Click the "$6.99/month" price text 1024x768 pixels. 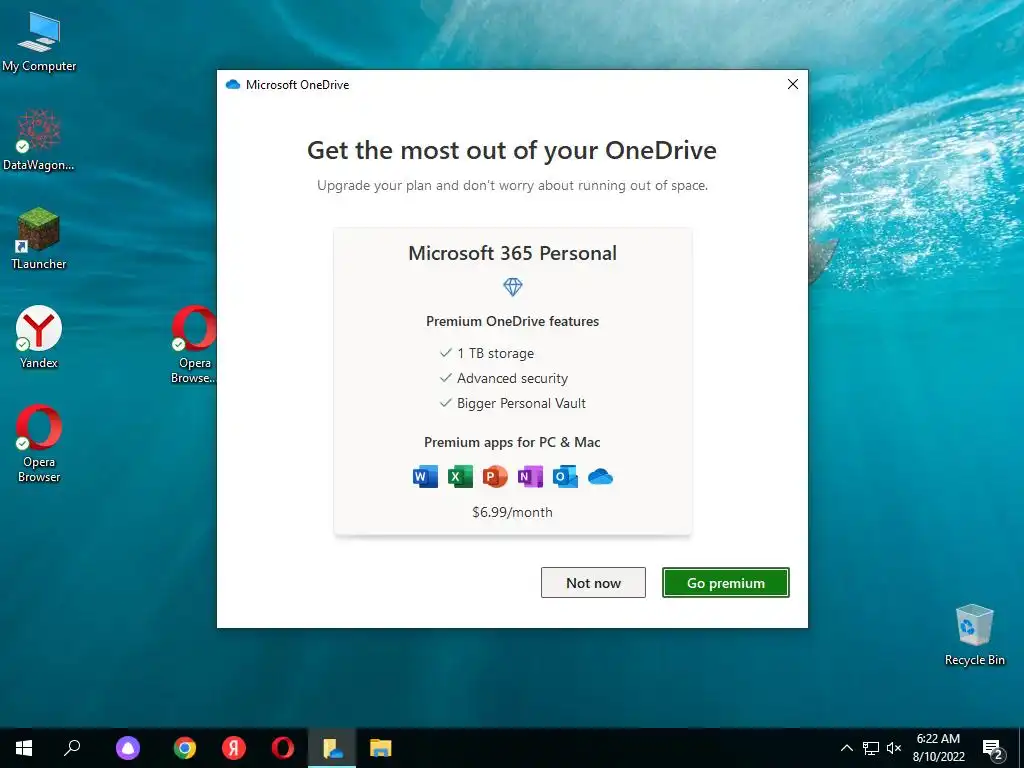[513, 512]
